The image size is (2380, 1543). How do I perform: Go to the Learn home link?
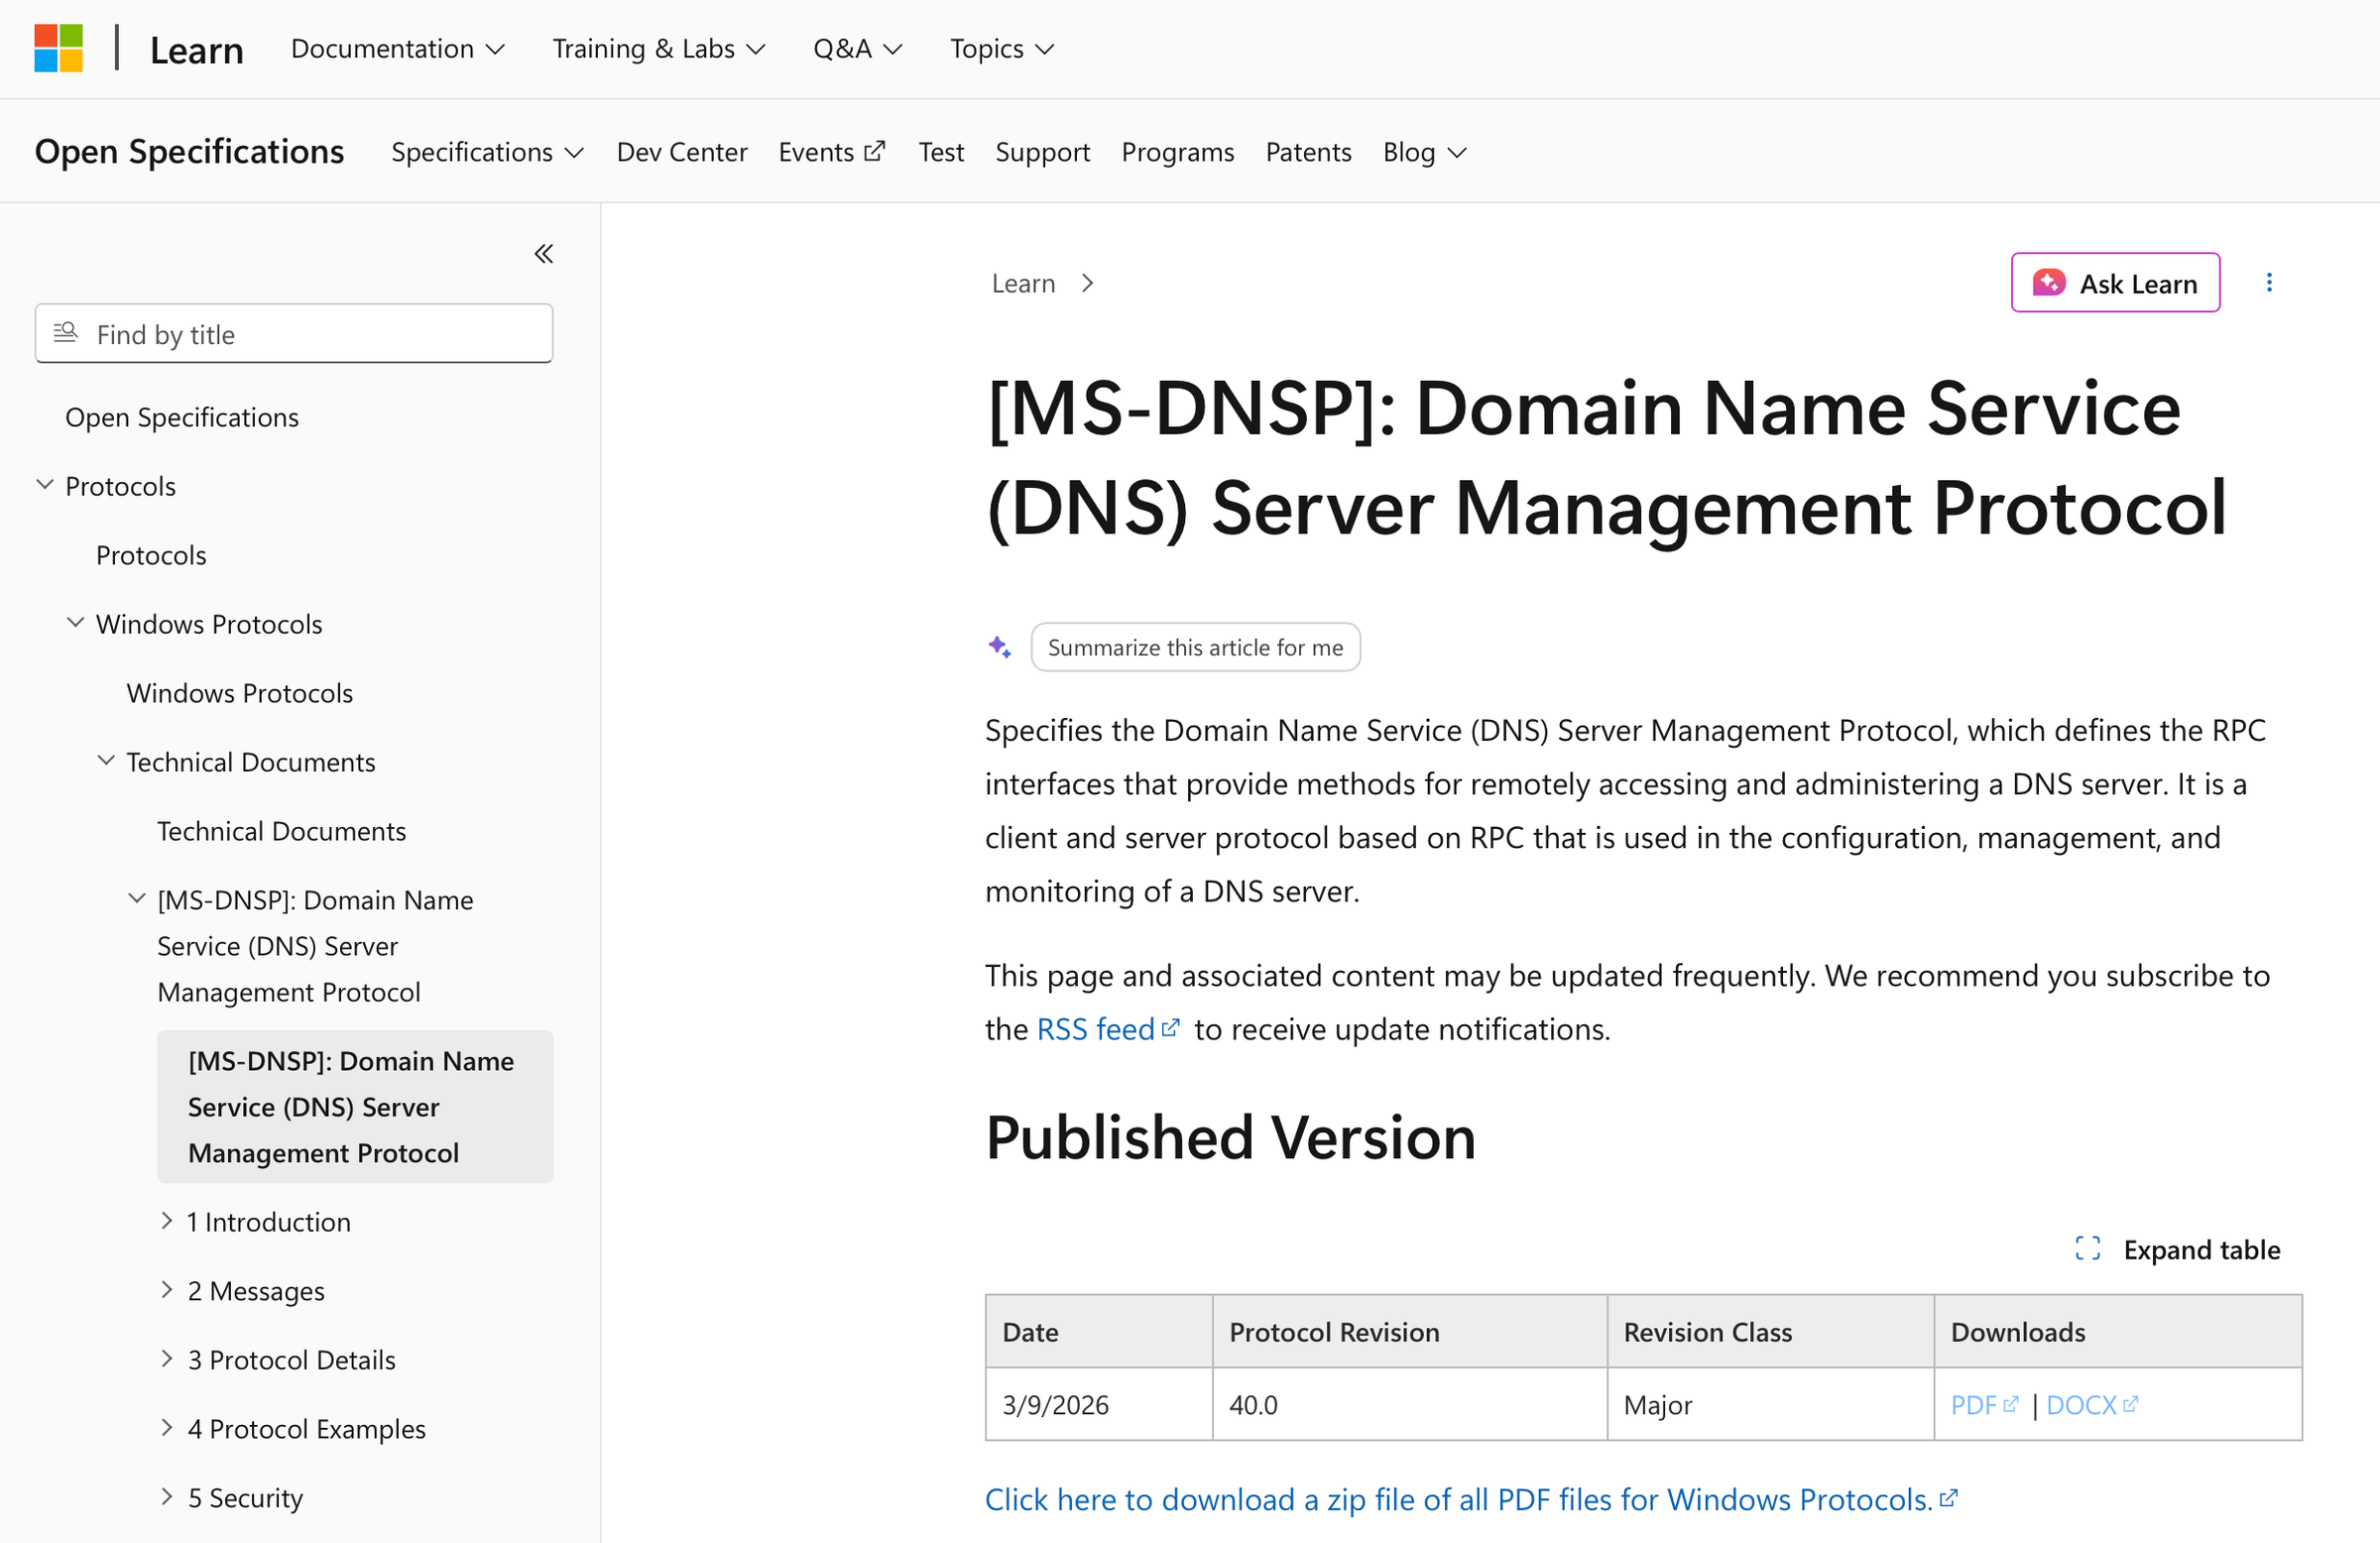197,49
